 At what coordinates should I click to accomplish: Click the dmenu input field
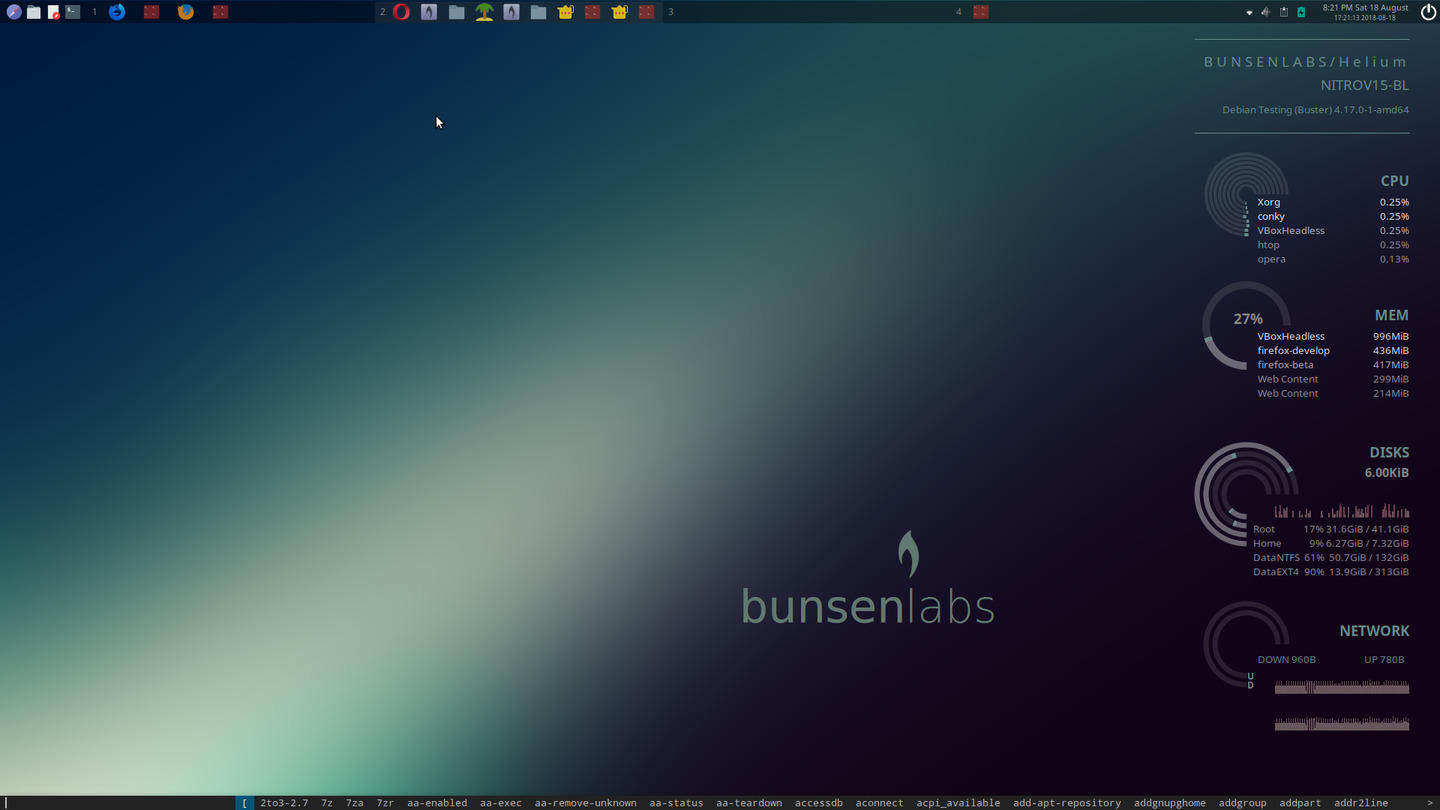point(118,803)
